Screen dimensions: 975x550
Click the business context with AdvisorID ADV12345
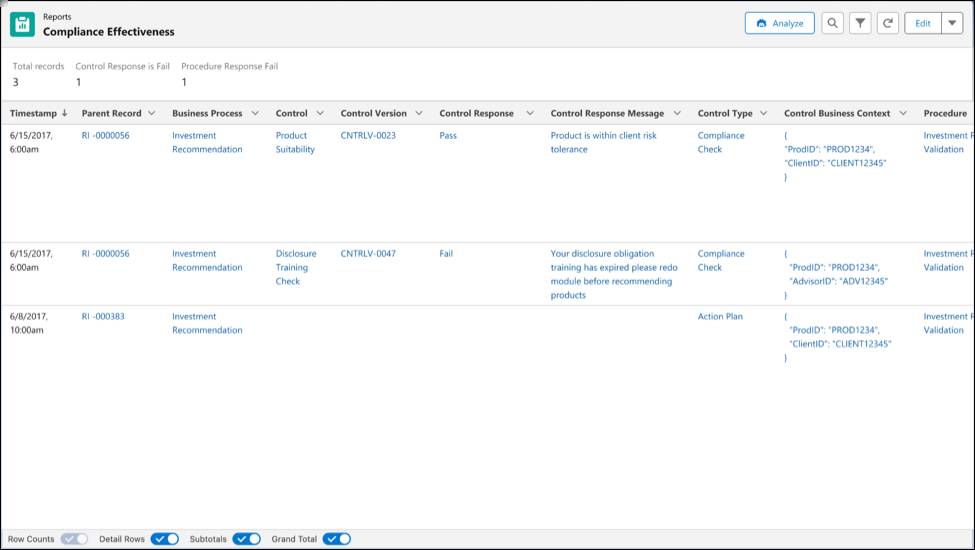click(836, 274)
